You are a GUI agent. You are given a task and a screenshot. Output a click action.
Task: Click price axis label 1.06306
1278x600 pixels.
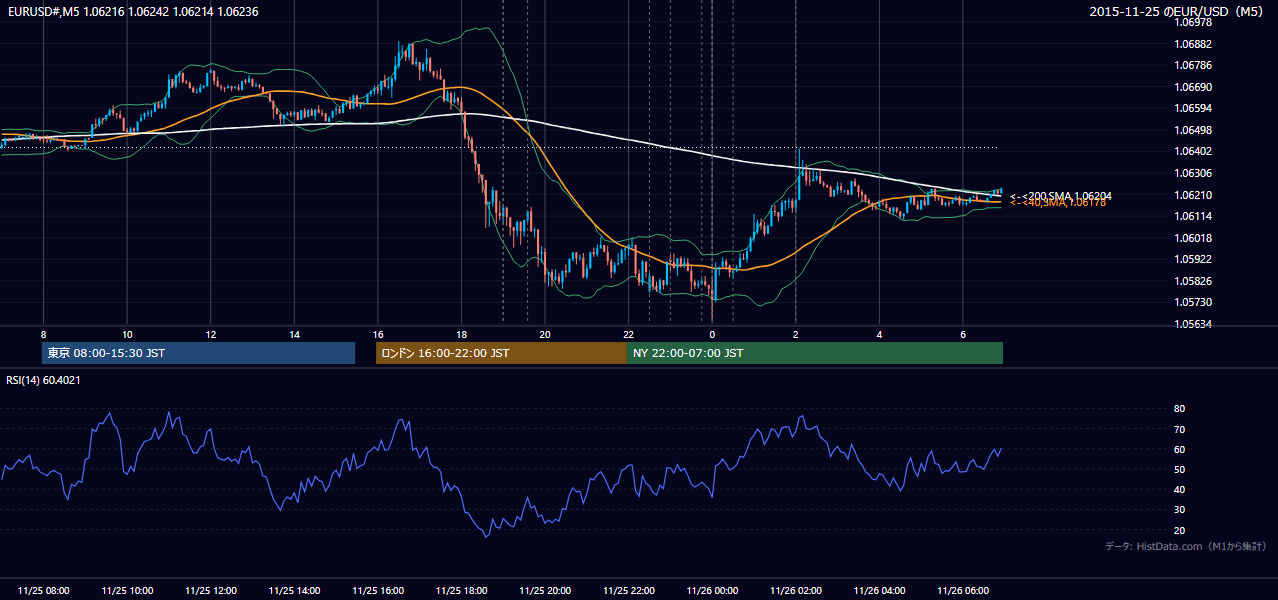tap(1193, 173)
